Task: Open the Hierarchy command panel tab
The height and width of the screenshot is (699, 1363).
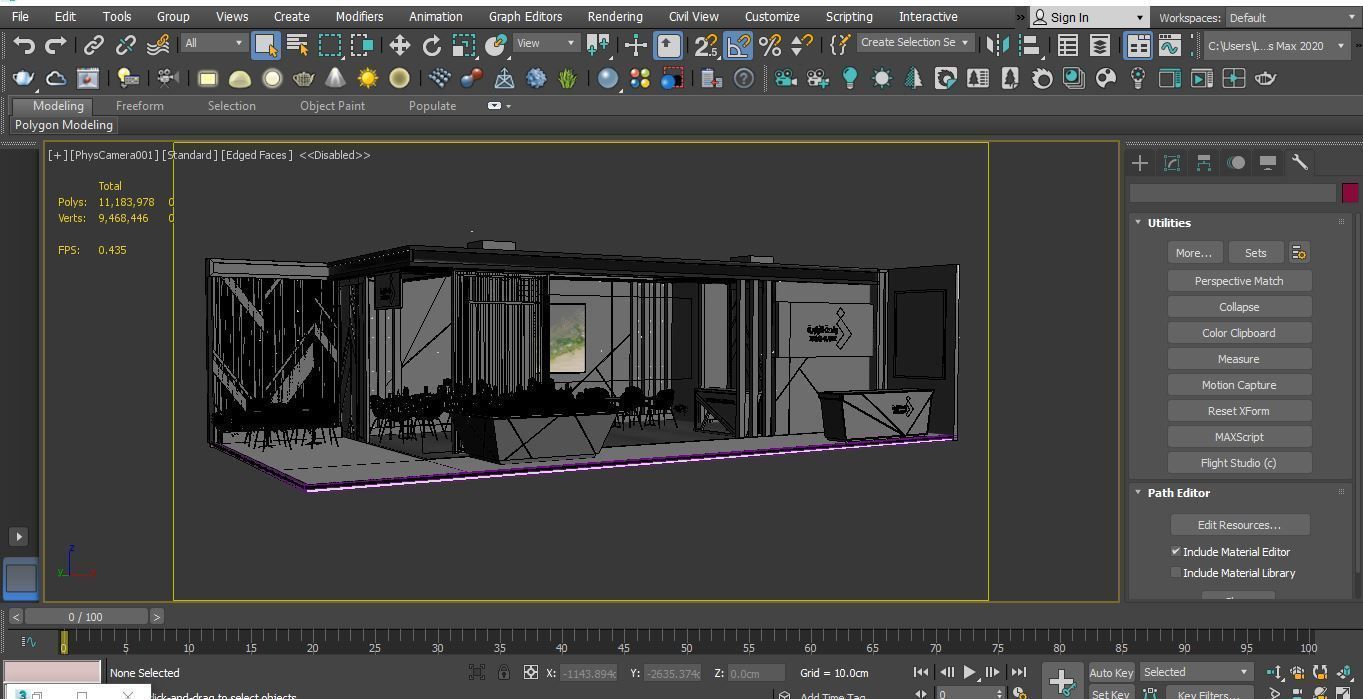Action: [x=1204, y=163]
